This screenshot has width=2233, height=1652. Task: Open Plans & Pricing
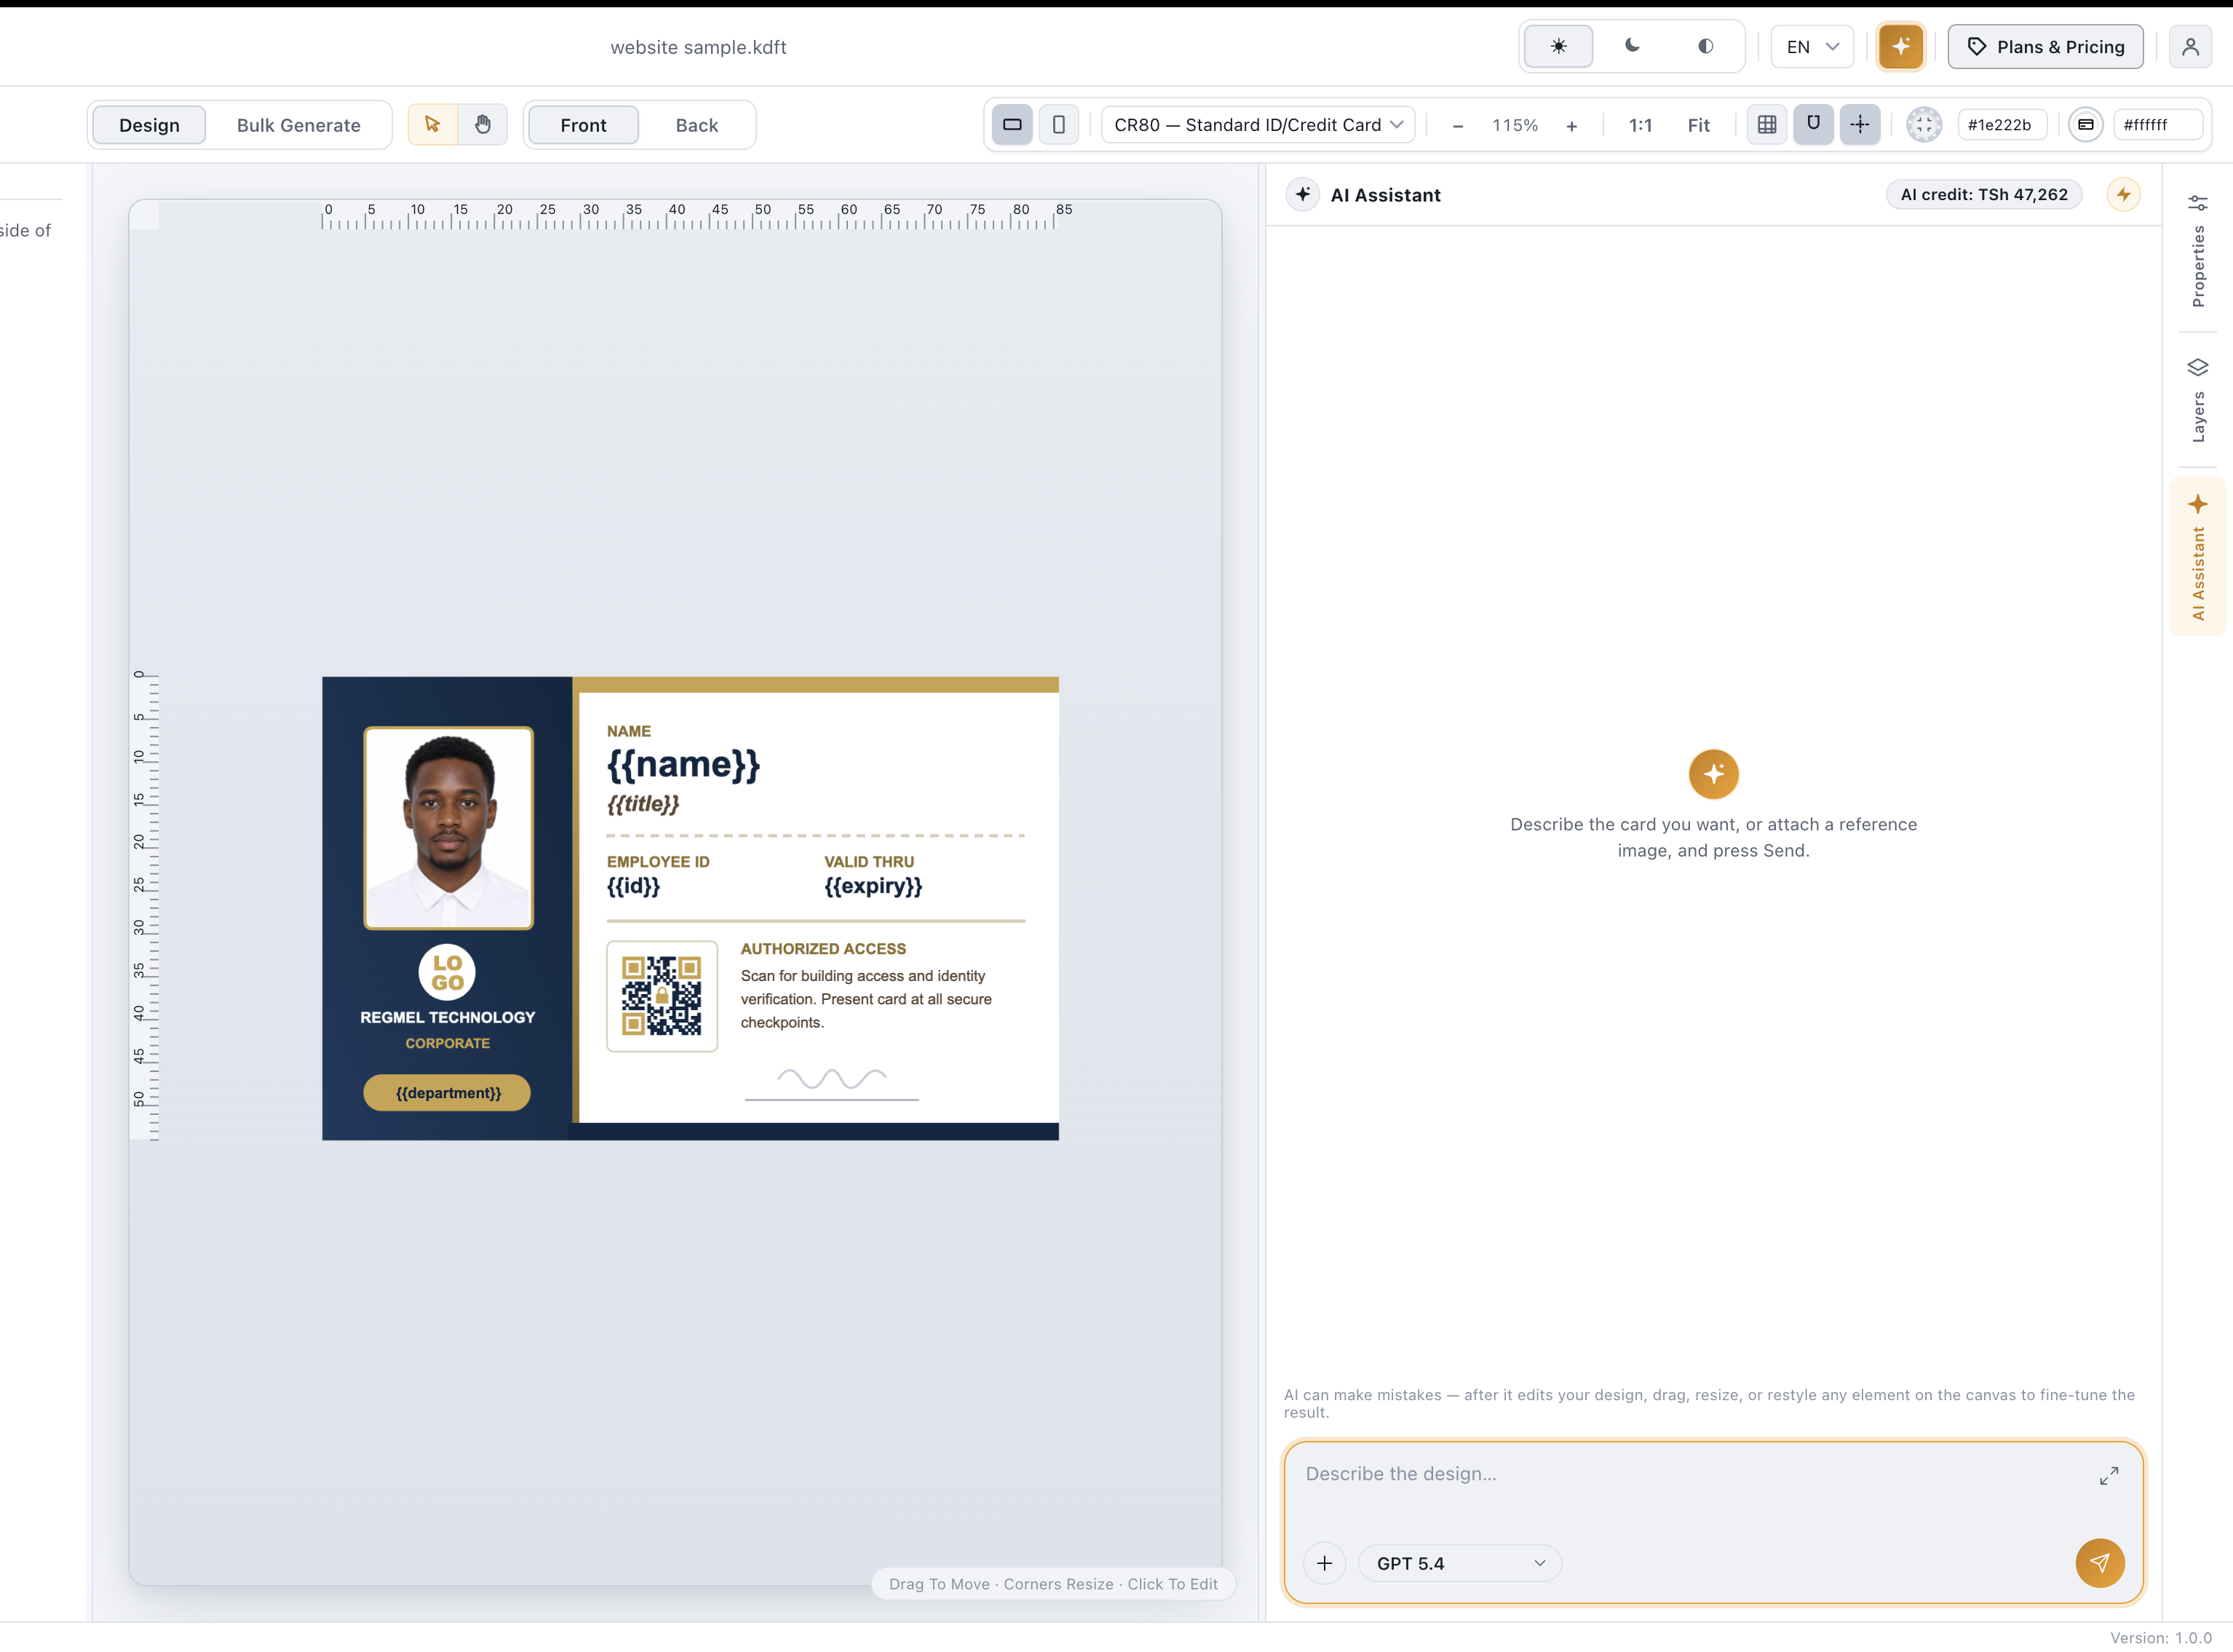(x=2045, y=46)
